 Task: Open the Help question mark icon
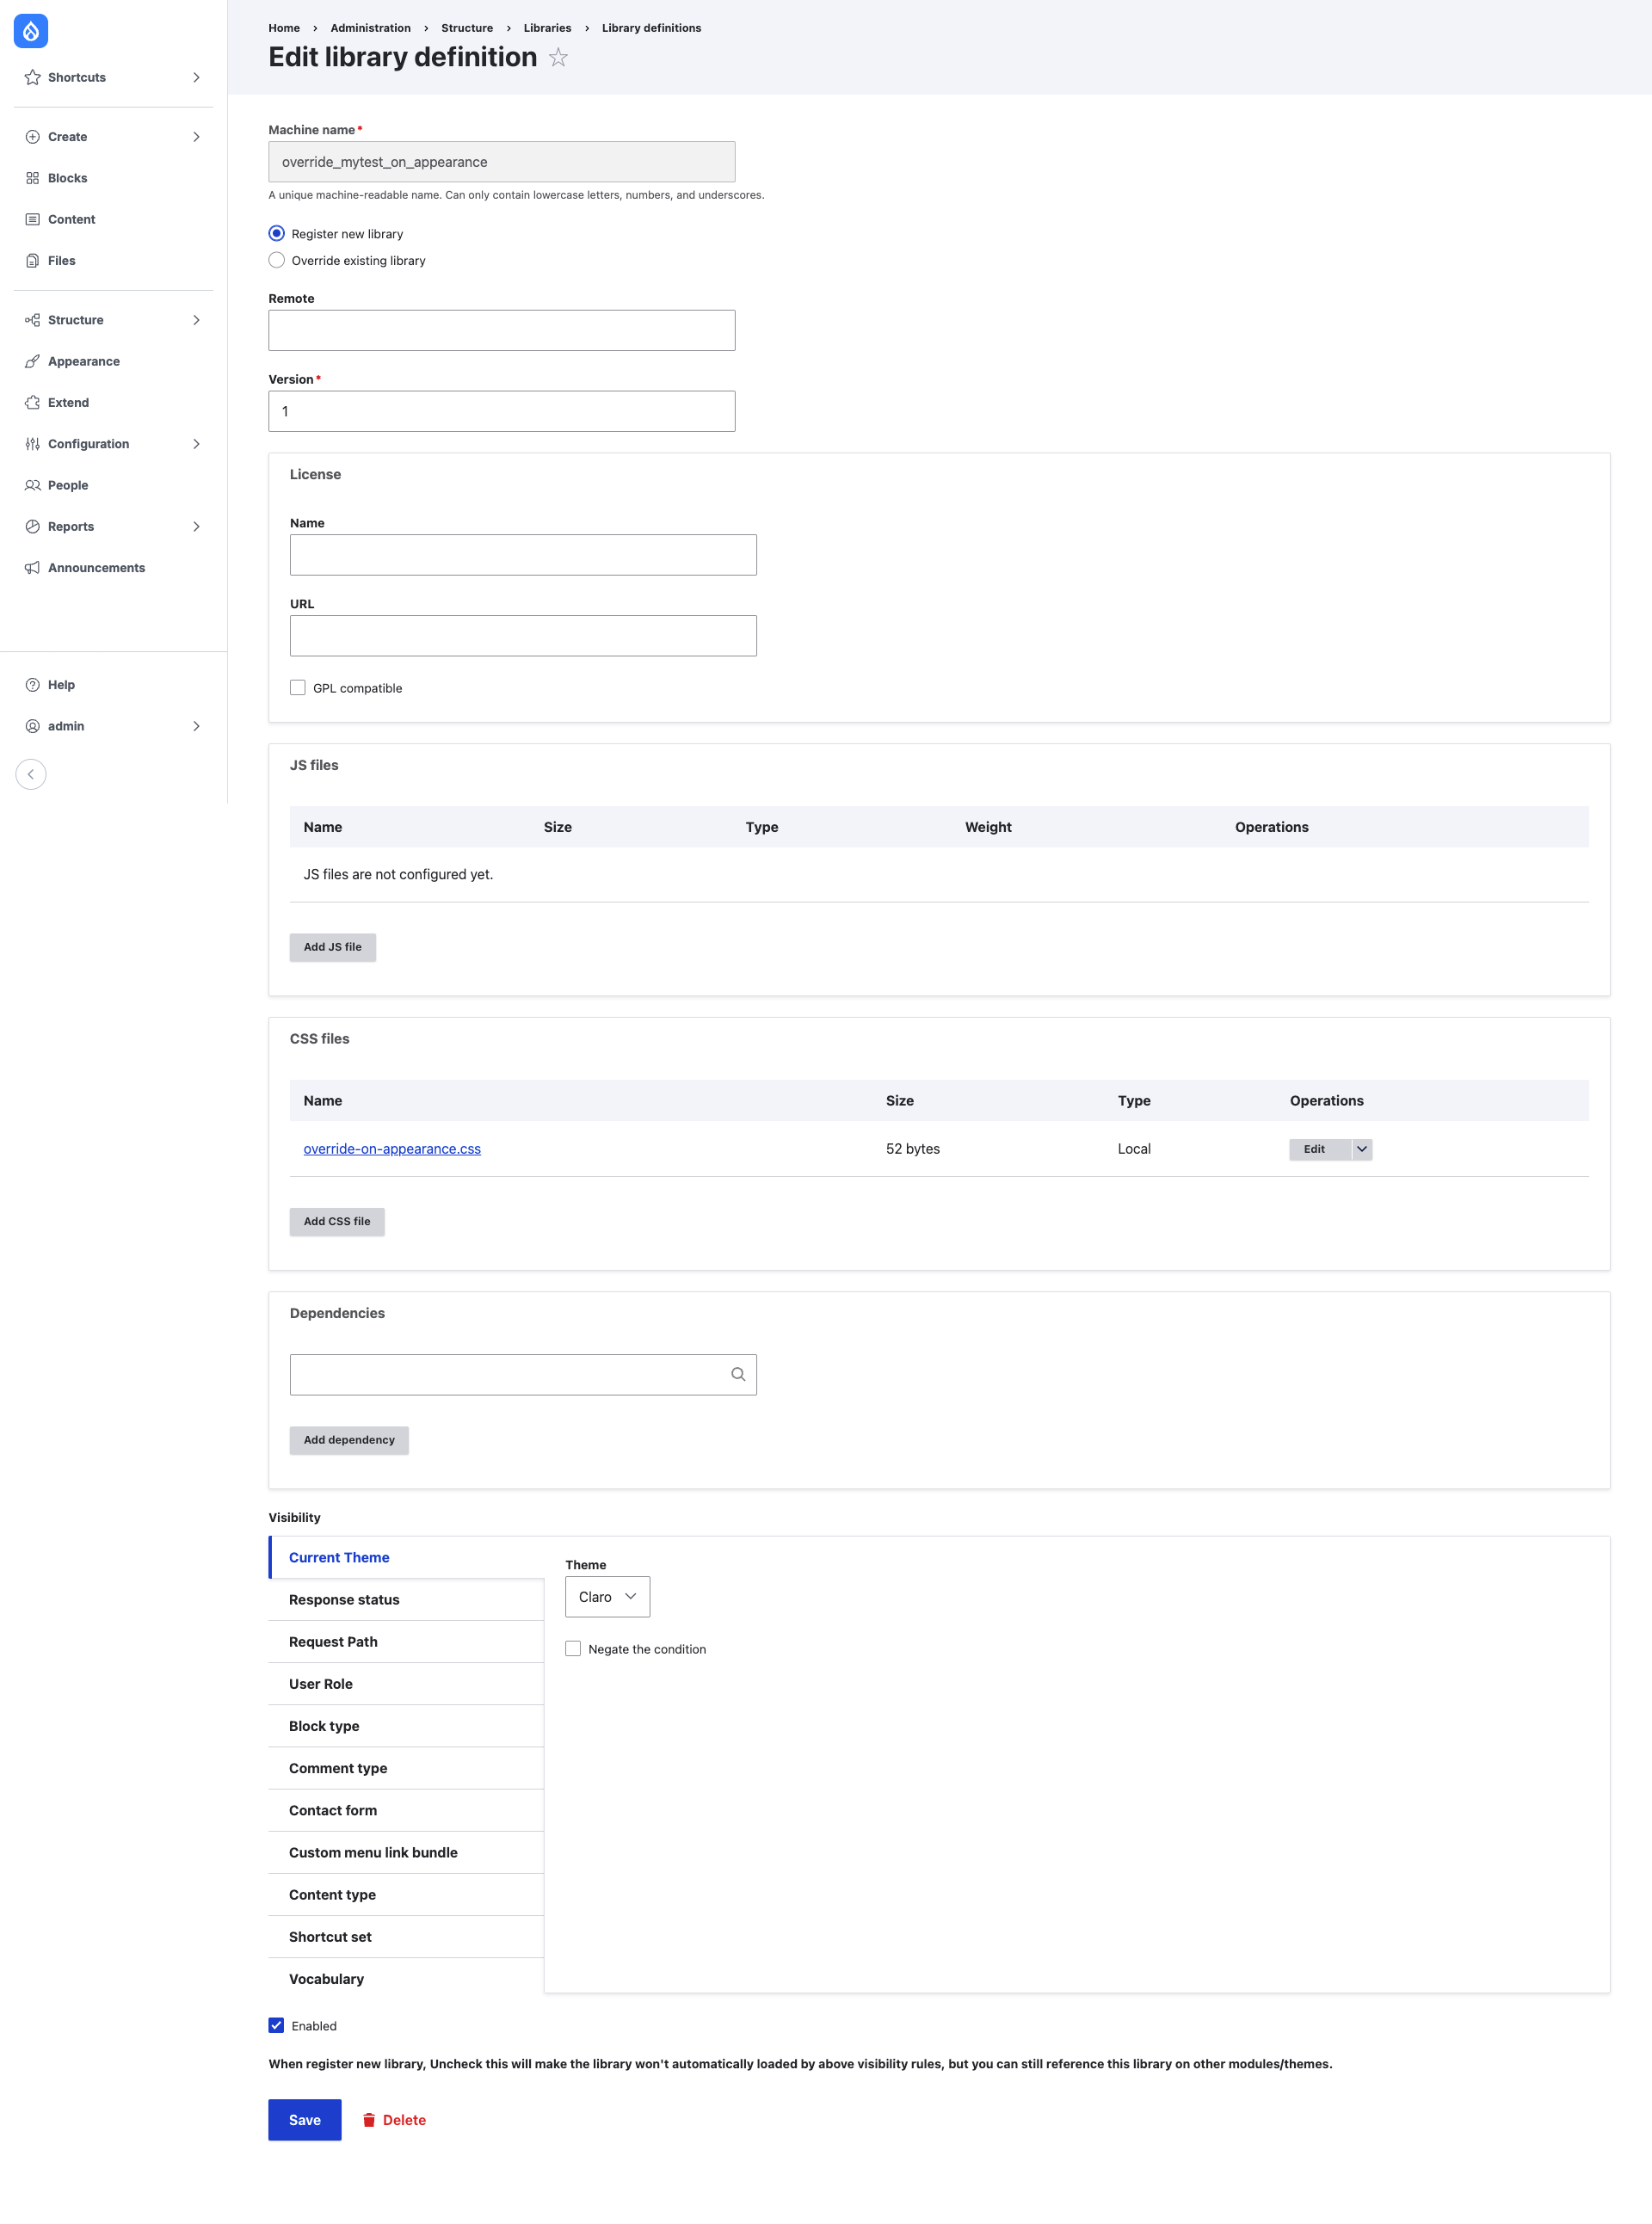[33, 684]
